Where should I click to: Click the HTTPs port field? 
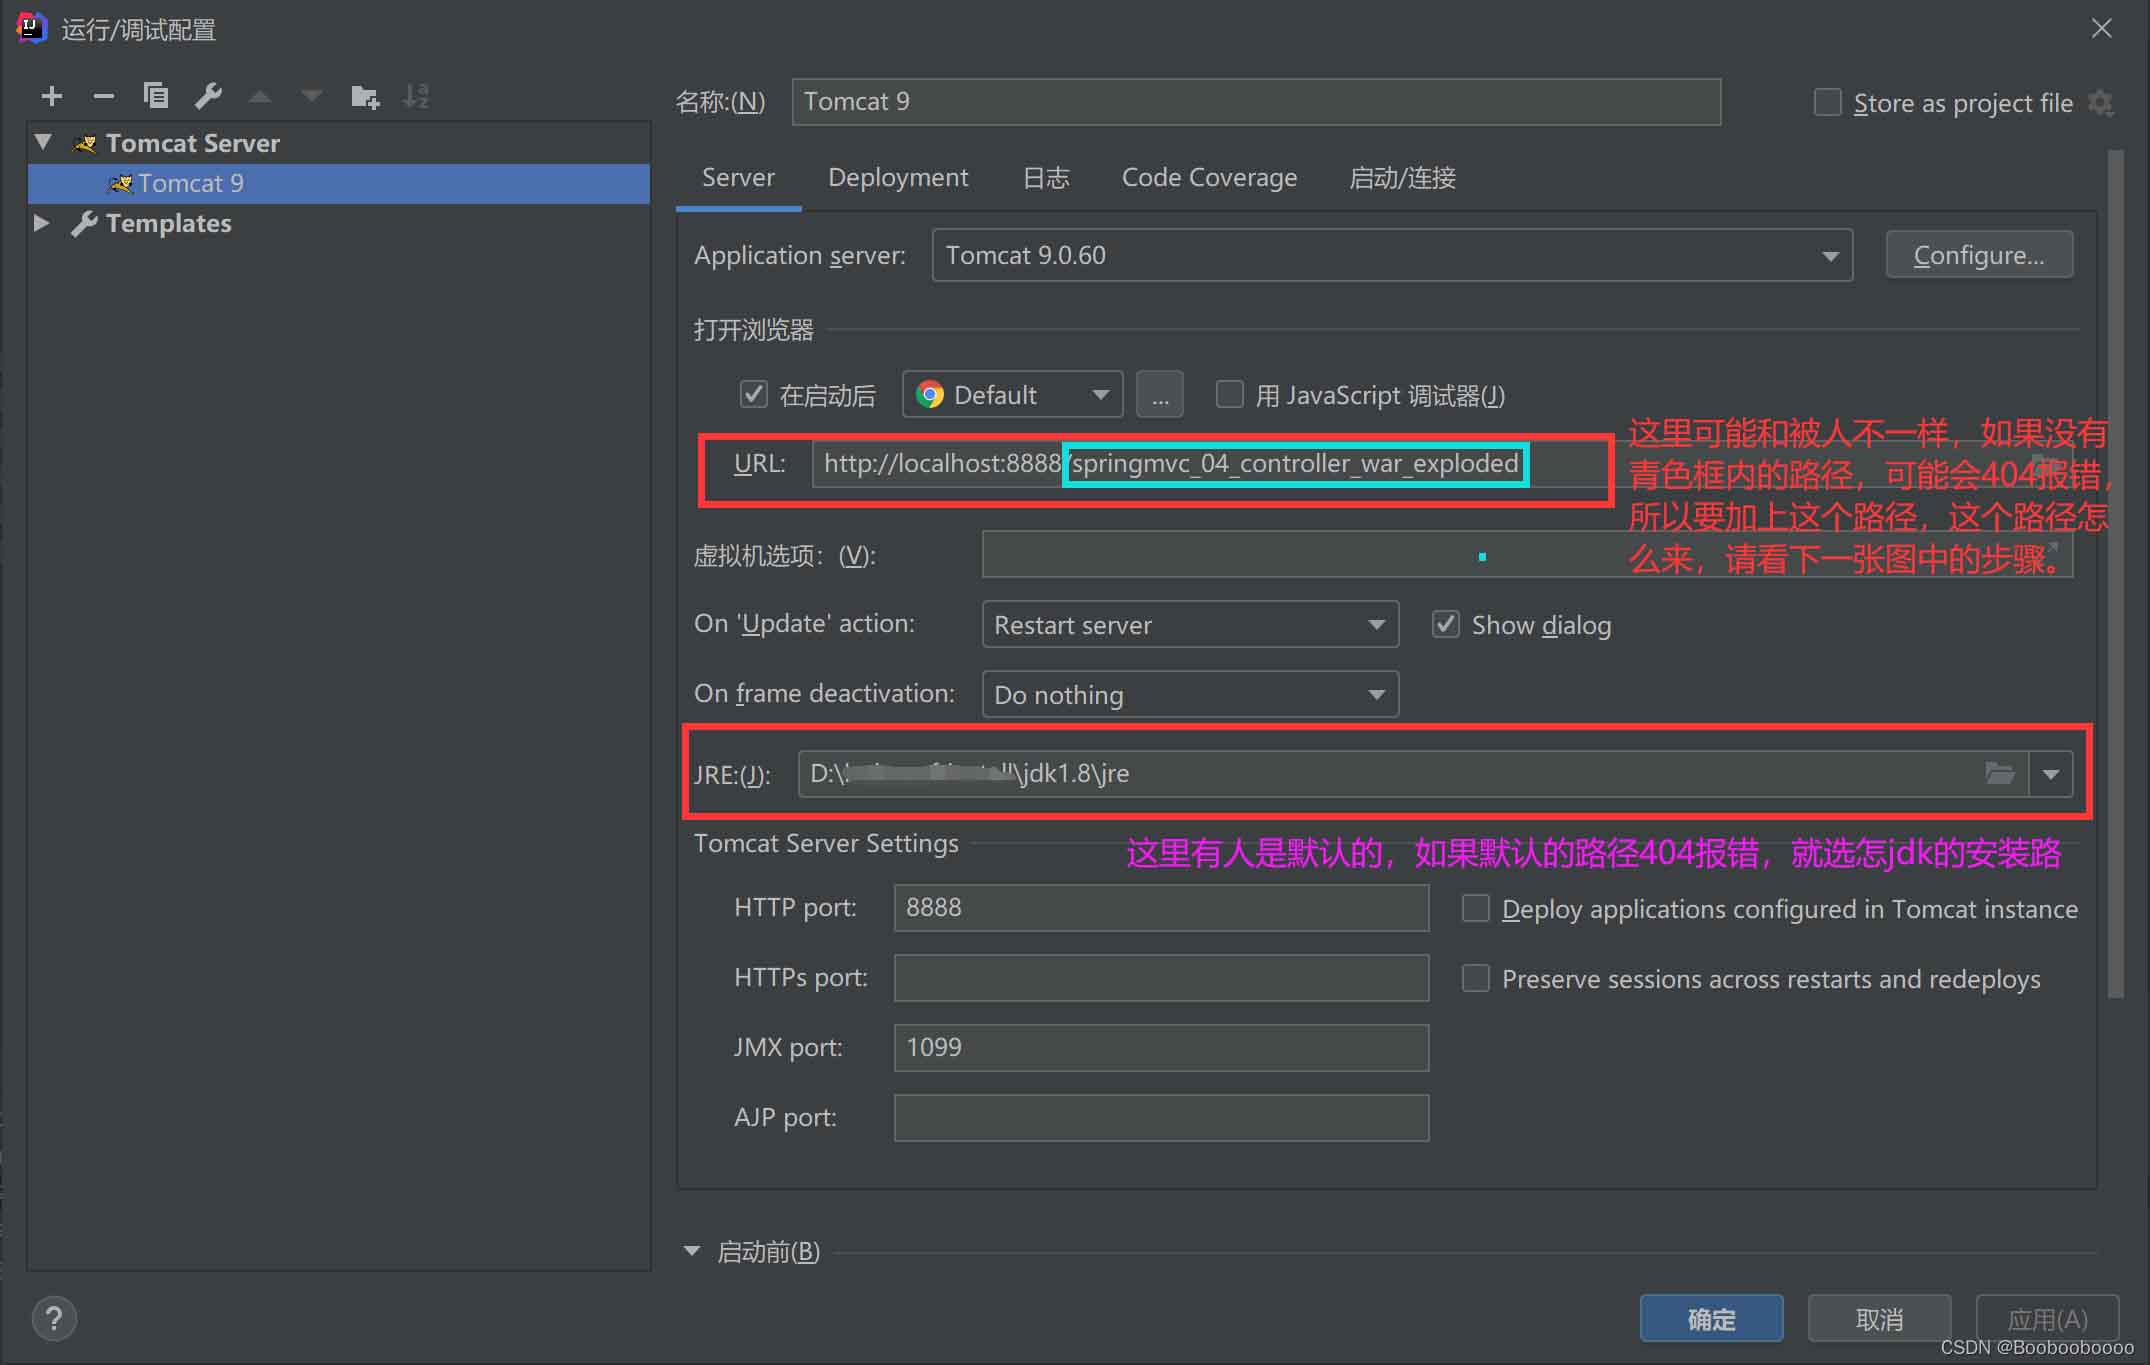pyautogui.click(x=1161, y=977)
